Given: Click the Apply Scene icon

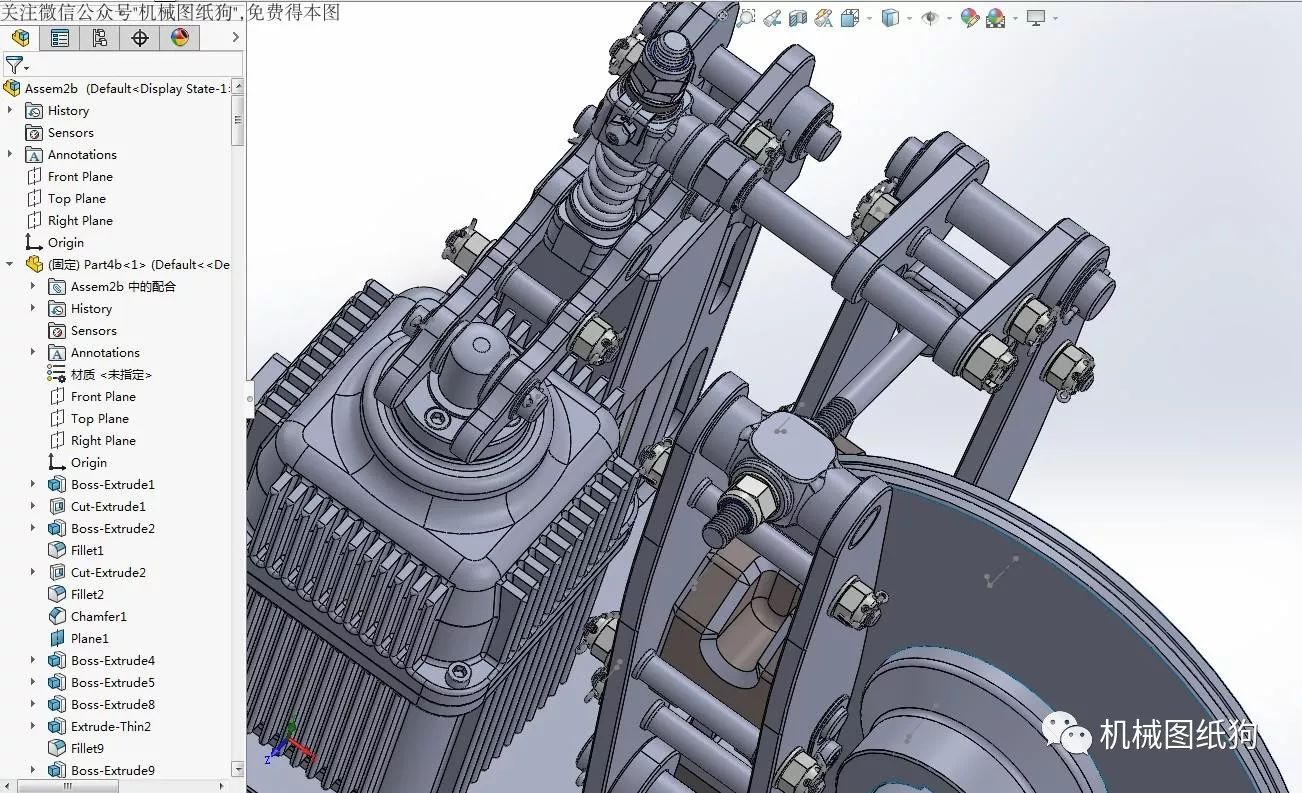Looking at the screenshot, I should point(995,17).
